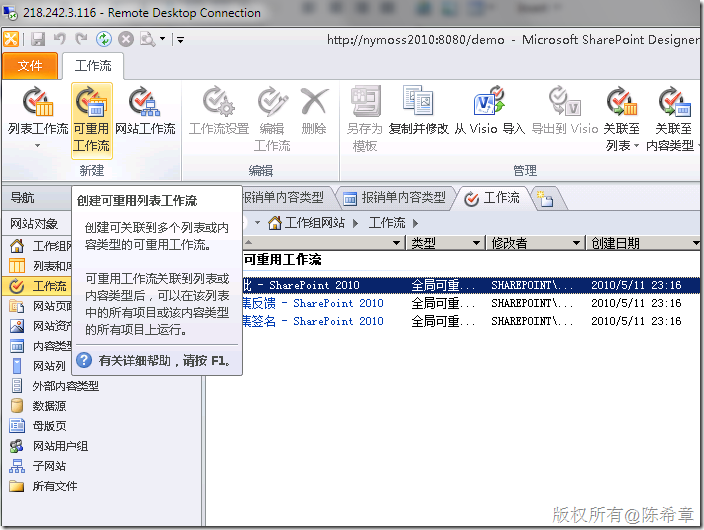Click the 列表工作流 ribbon icon
The height and width of the screenshot is (530, 704).
pyautogui.click(x=38, y=102)
